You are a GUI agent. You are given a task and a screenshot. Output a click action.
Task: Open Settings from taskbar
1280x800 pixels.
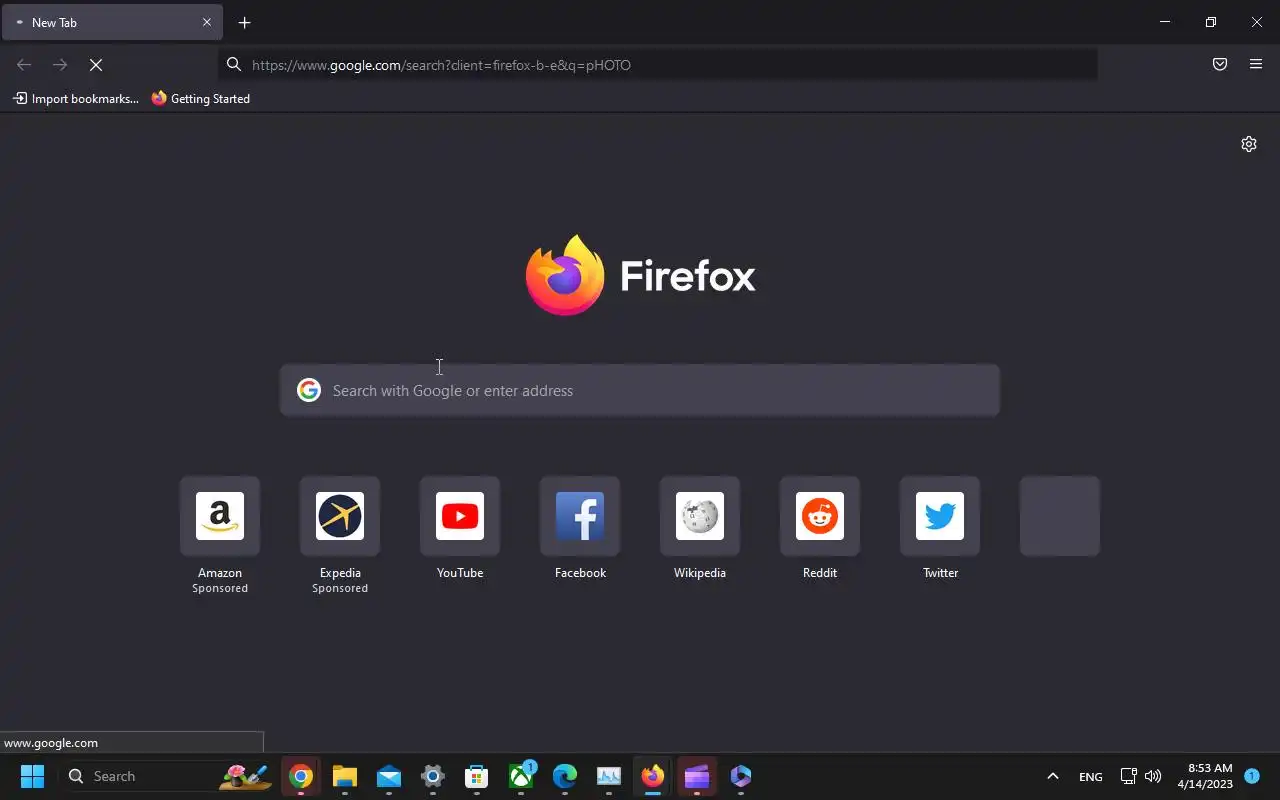433,776
